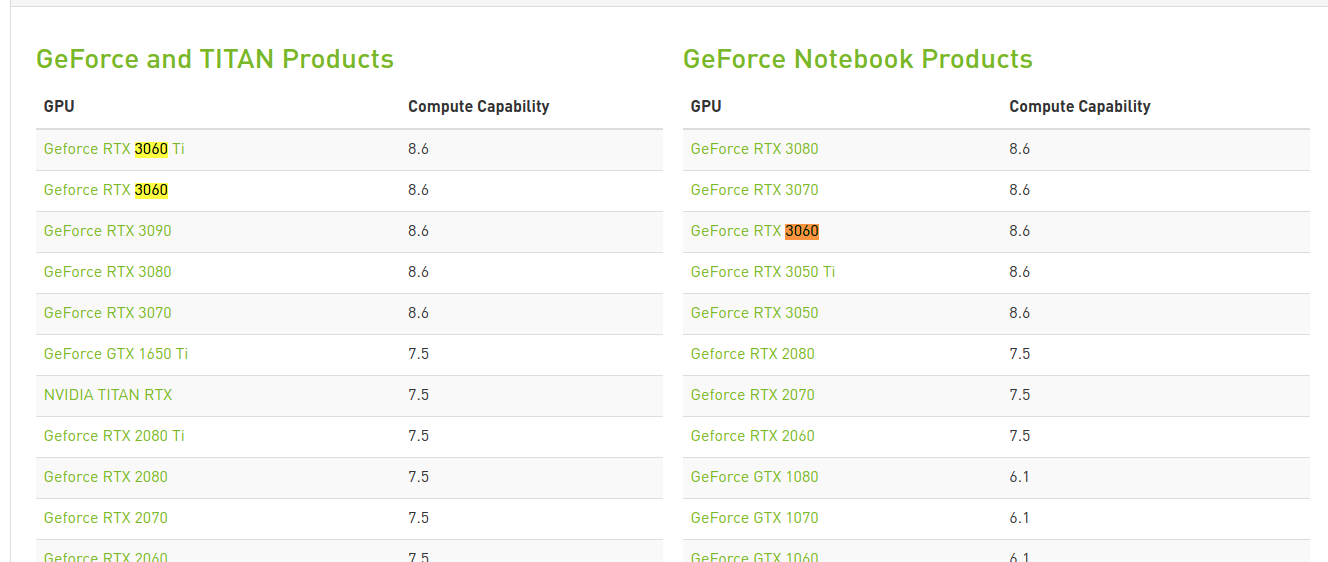Viewport: 1328px width, 562px height.
Task: Click Compute Capability header in GeForce and TITAN table
Action: 479,106
